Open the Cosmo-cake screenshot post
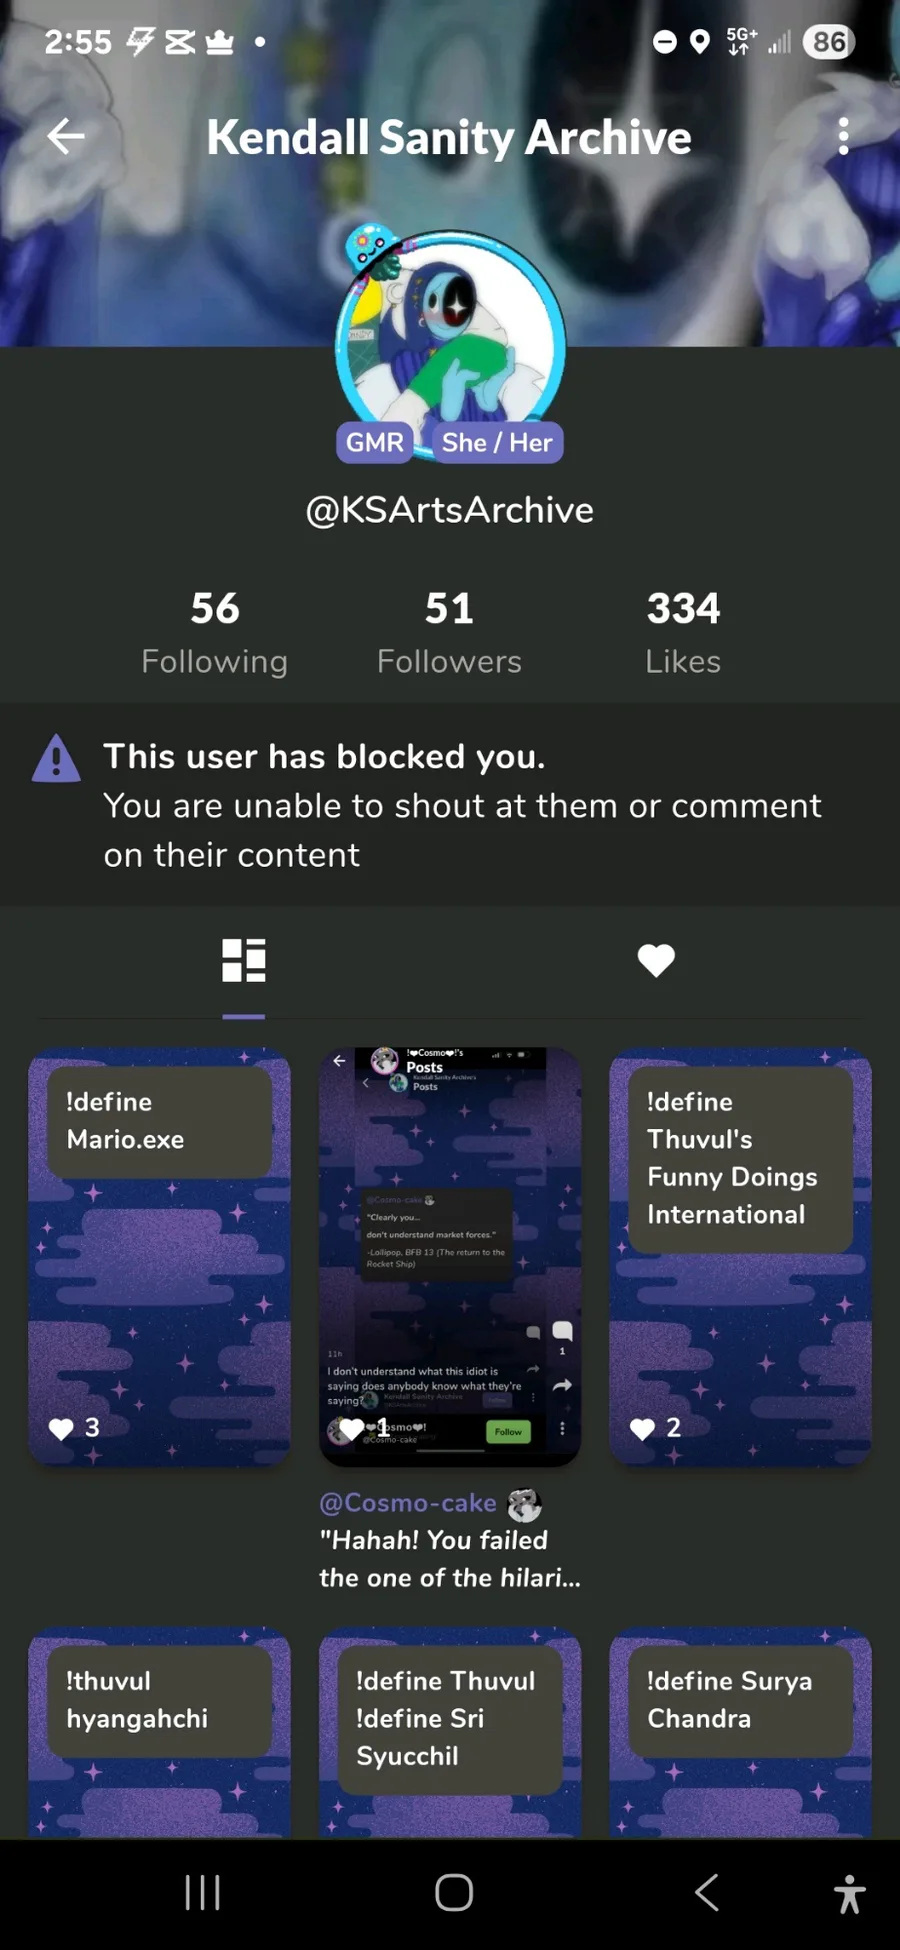The height and width of the screenshot is (1950, 900). point(450,1257)
